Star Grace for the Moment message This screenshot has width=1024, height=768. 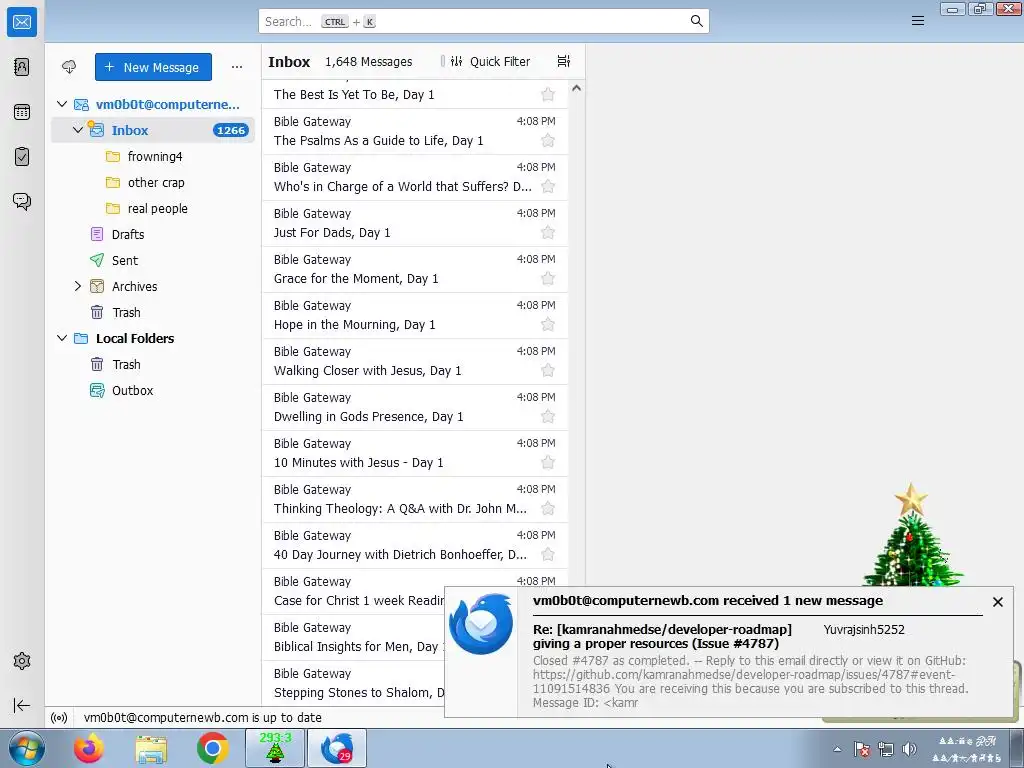click(548, 279)
